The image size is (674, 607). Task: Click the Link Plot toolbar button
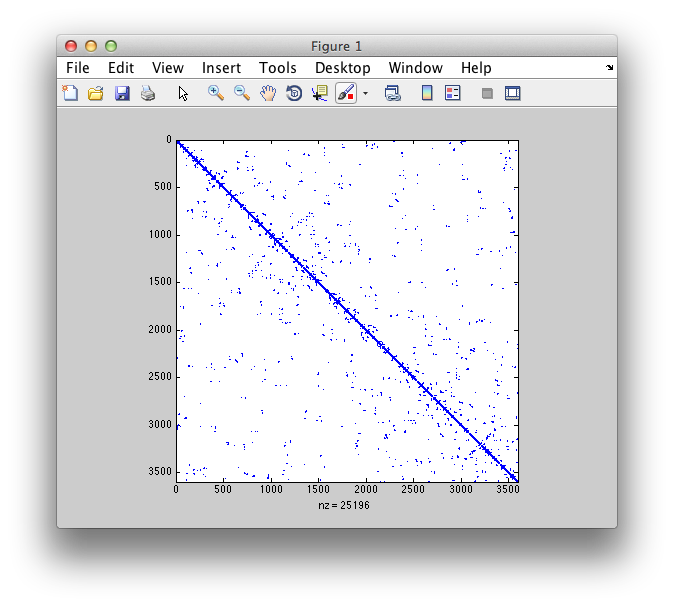pyautogui.click(x=393, y=93)
